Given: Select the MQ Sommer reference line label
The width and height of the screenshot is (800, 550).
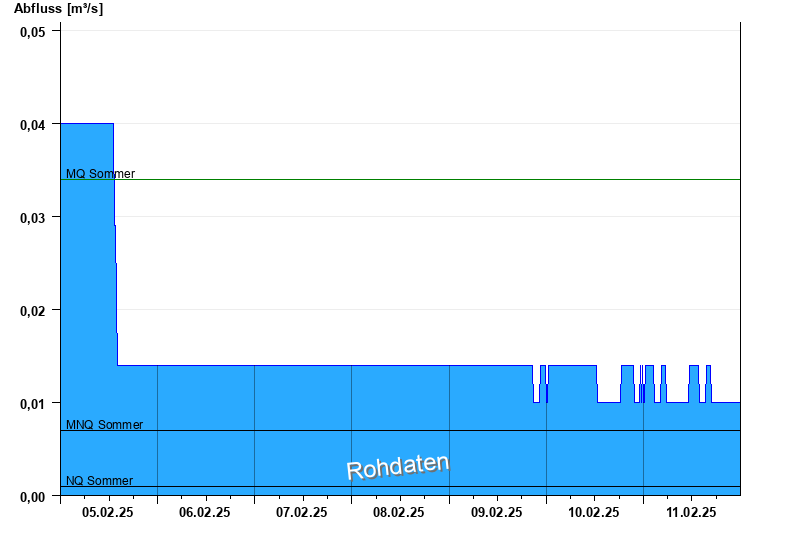Looking at the screenshot, I should pos(100,174).
